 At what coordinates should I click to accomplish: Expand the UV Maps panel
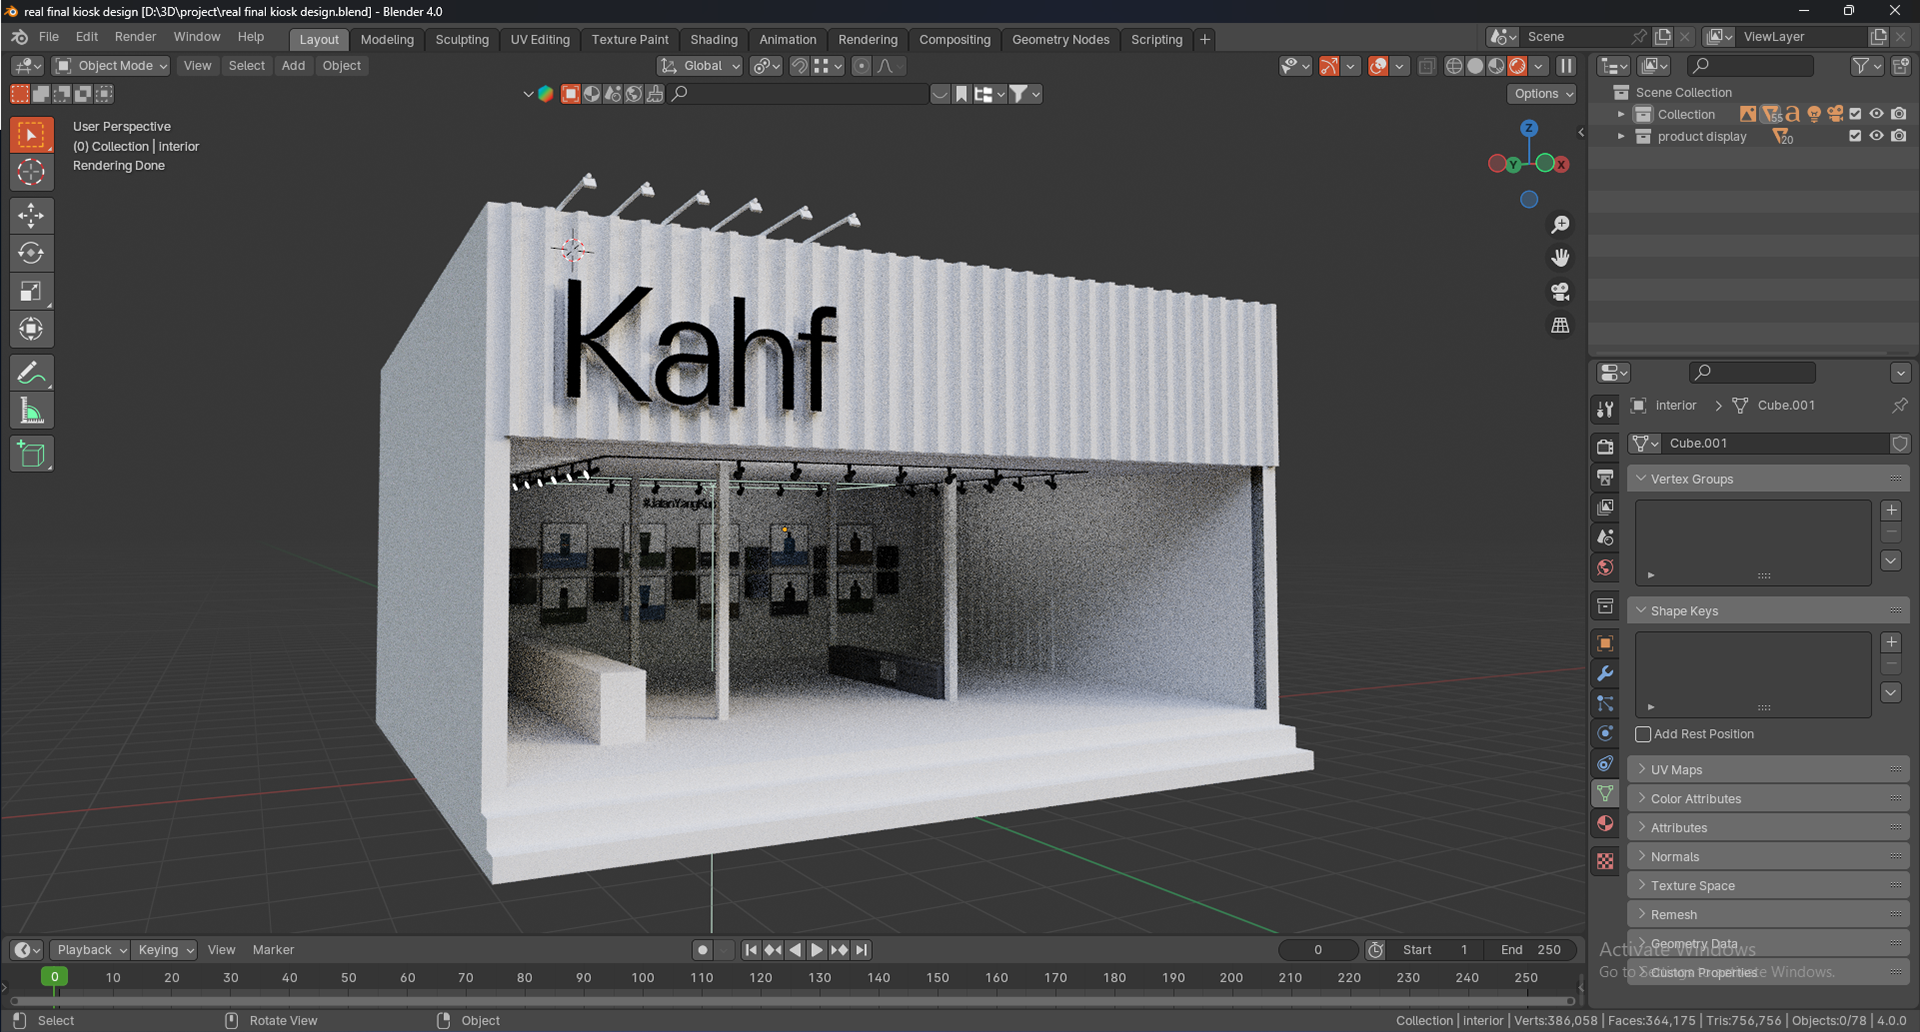[1768, 770]
